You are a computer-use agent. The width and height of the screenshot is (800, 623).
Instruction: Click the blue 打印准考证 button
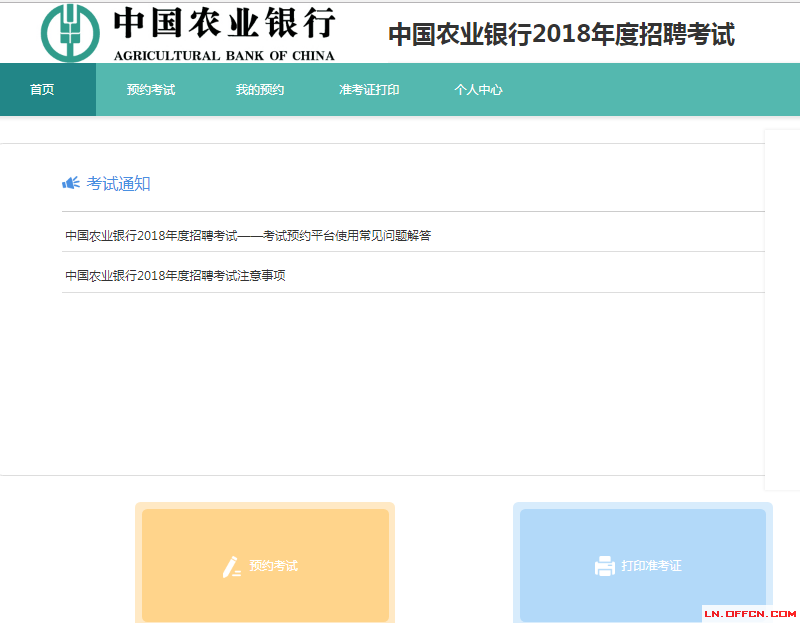tap(643, 565)
